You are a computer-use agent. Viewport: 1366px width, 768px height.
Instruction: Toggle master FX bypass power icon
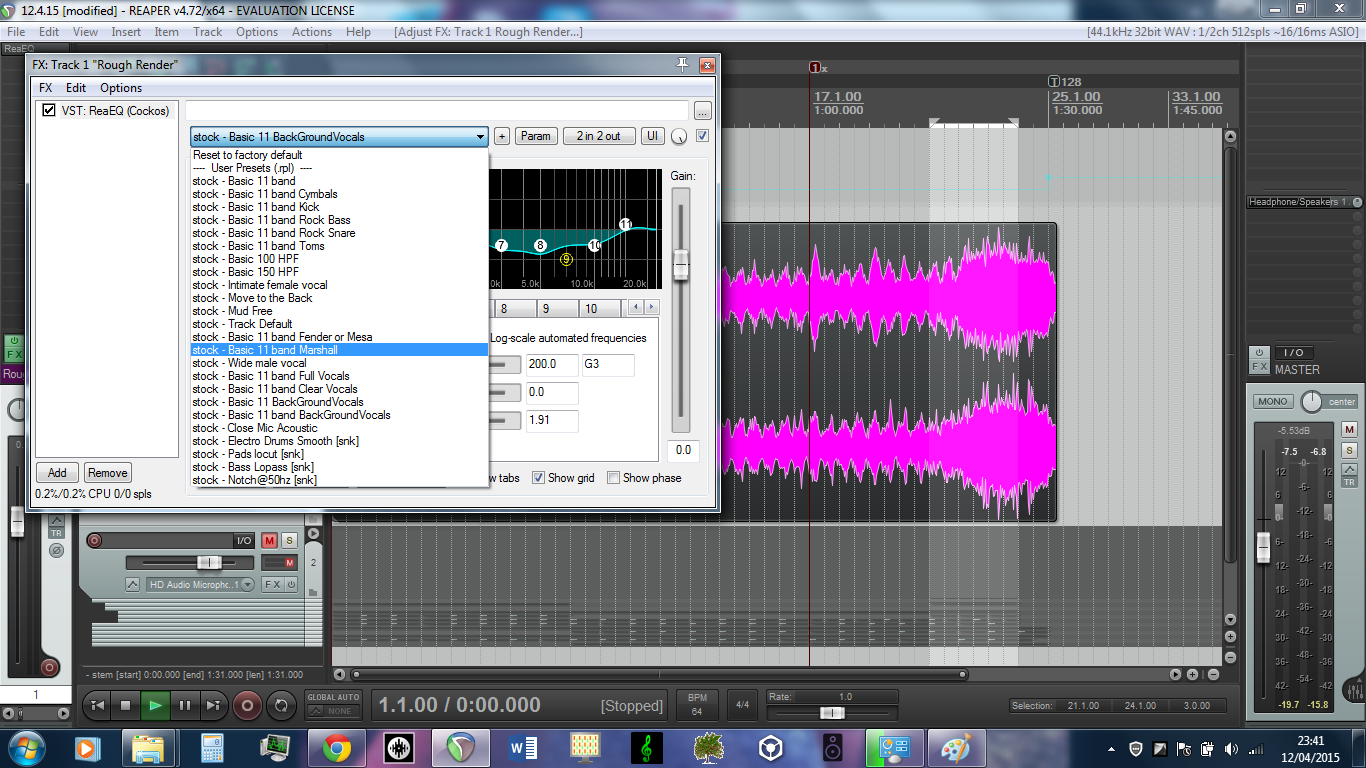point(1260,352)
